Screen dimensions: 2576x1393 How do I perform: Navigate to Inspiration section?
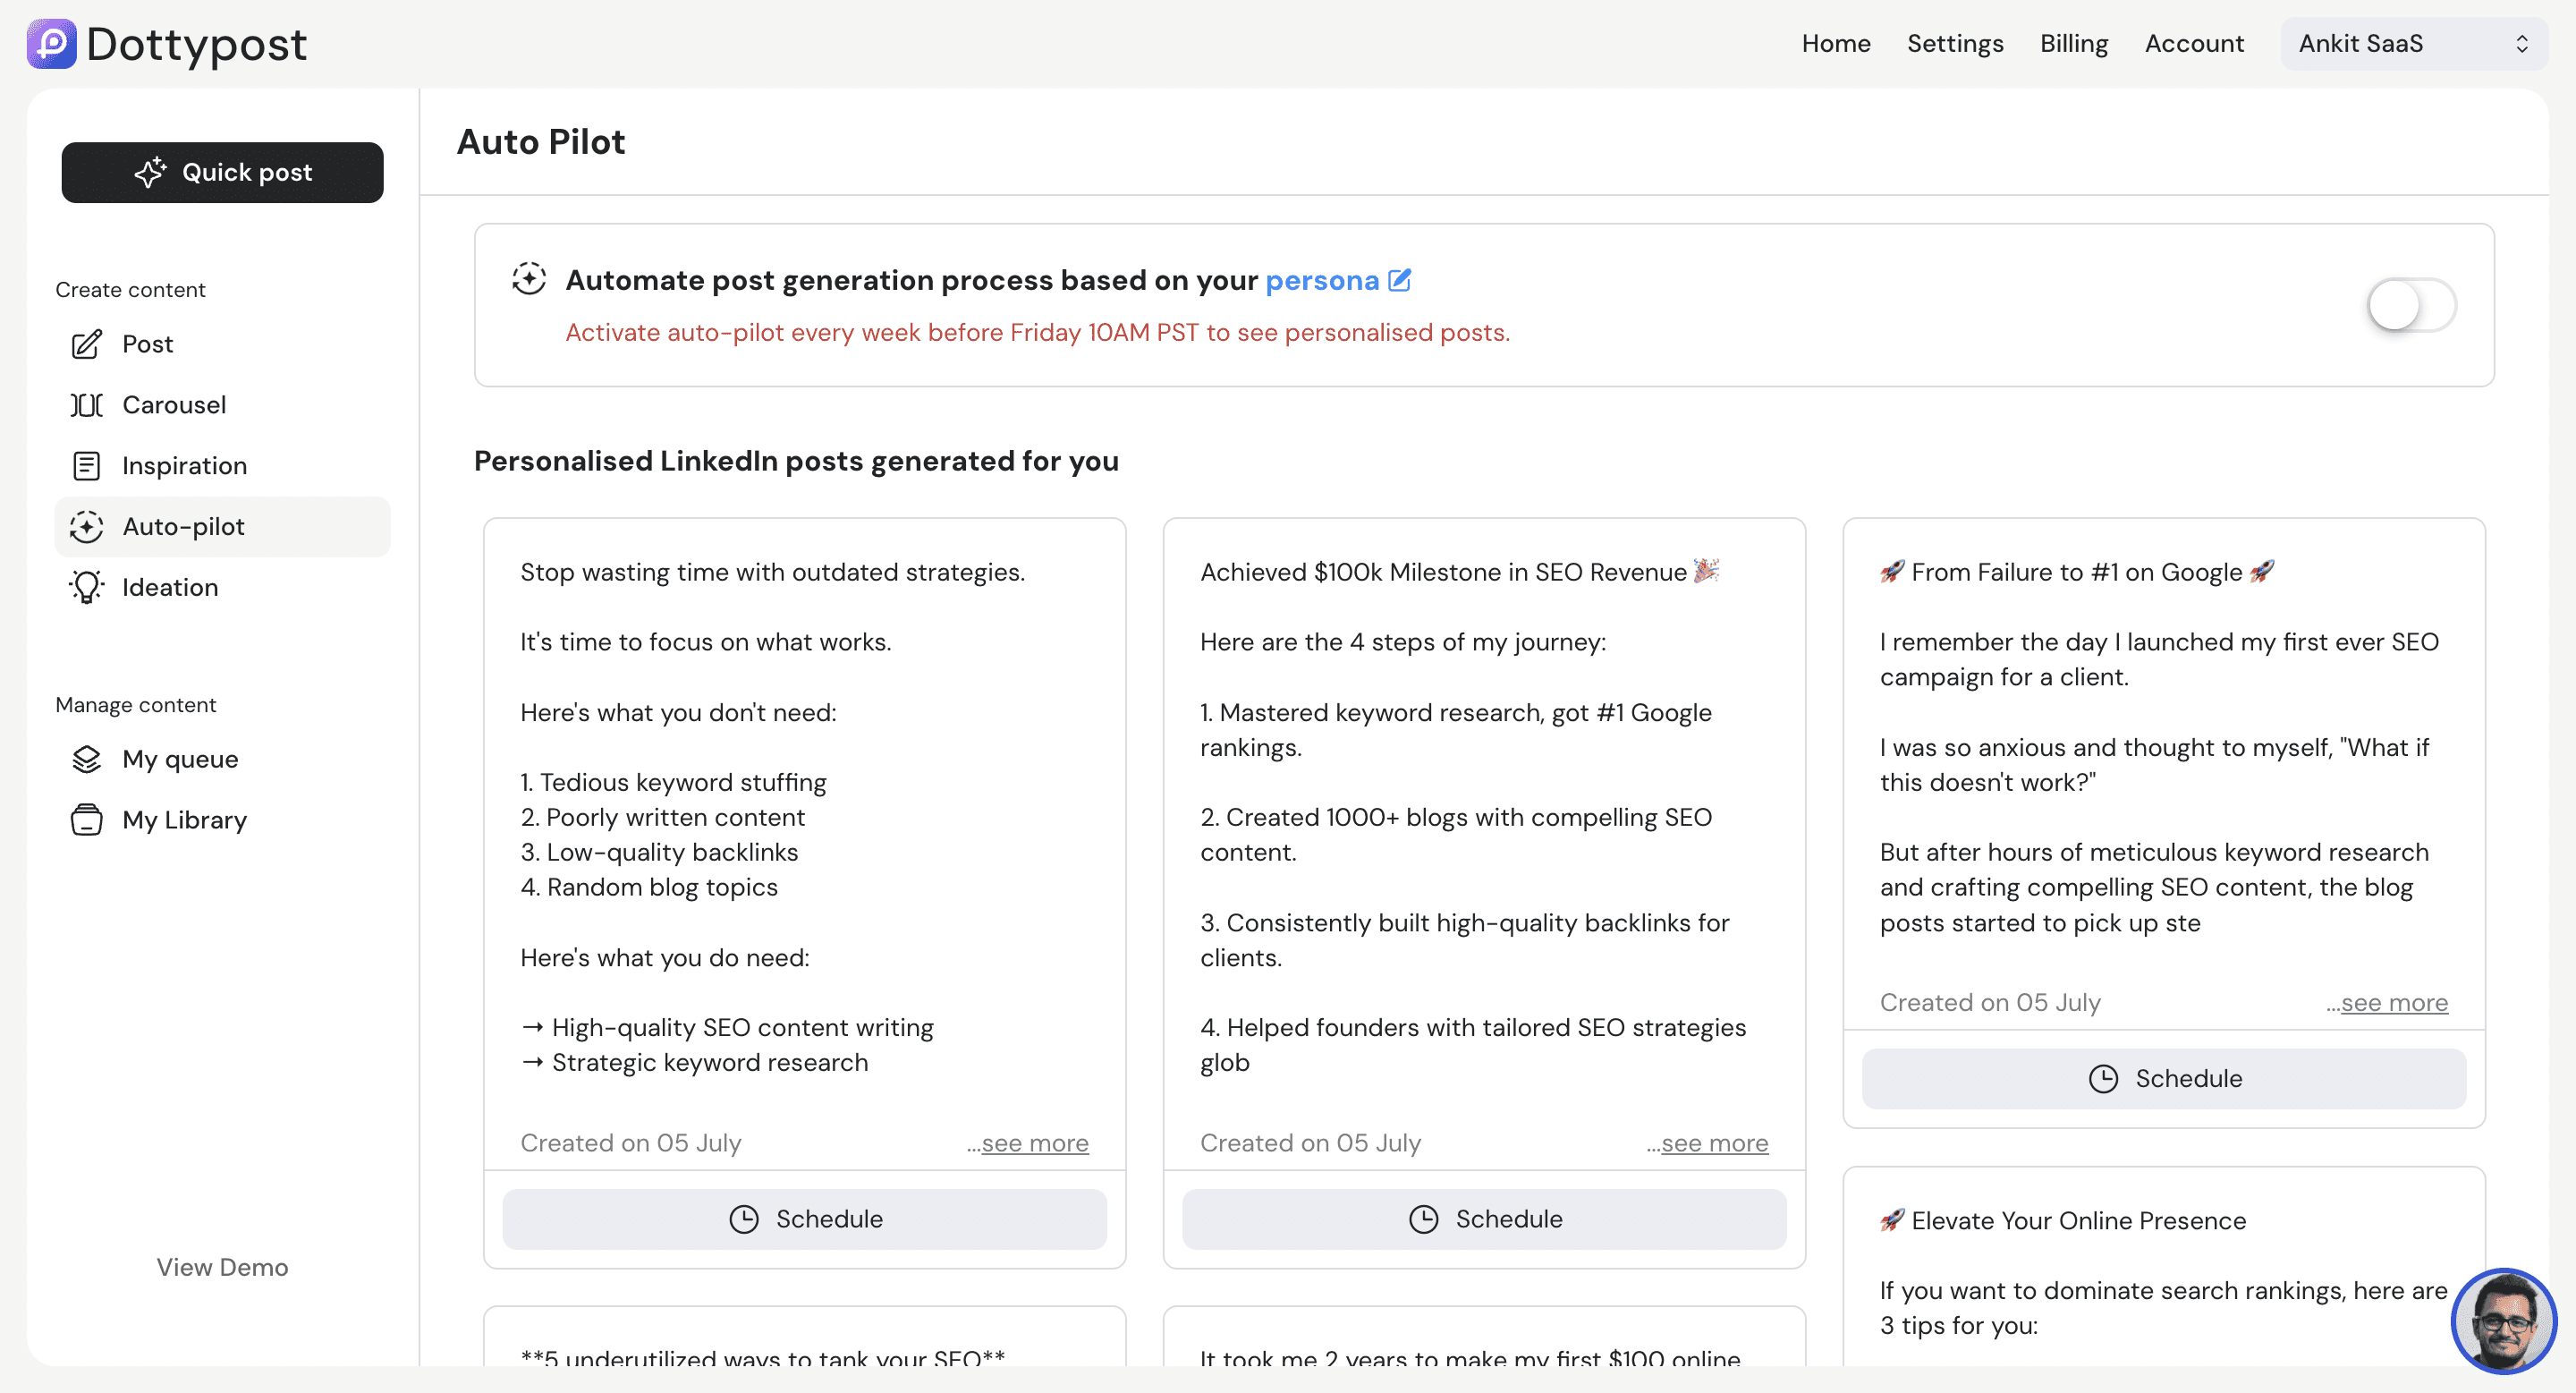(183, 465)
